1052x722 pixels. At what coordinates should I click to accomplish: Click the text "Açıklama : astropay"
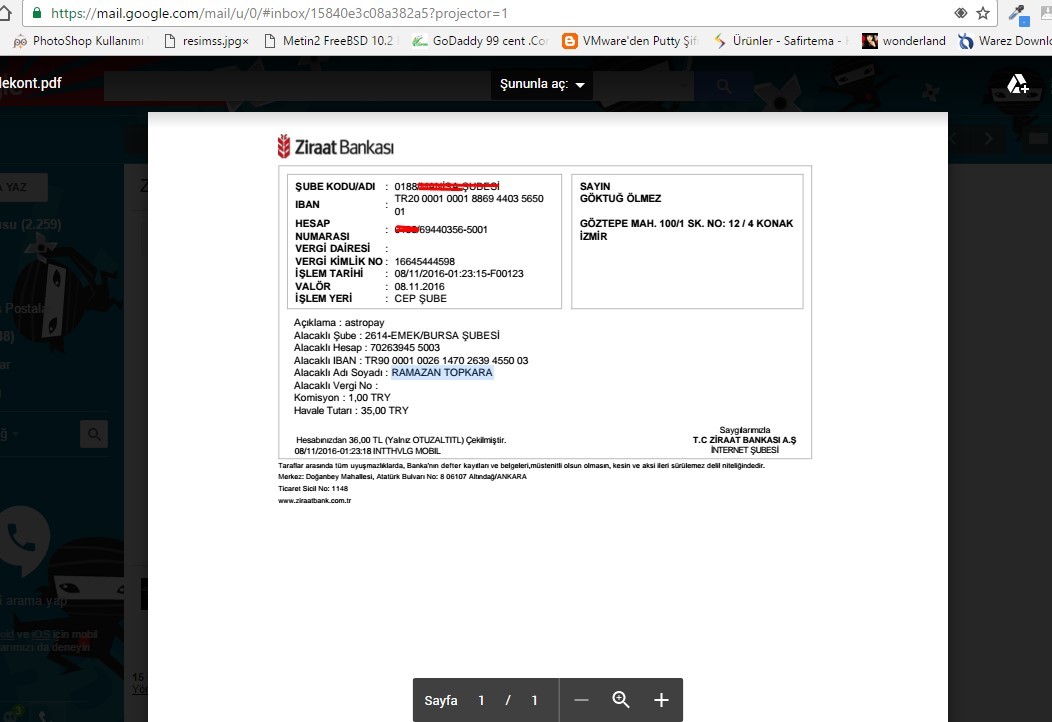coord(339,323)
